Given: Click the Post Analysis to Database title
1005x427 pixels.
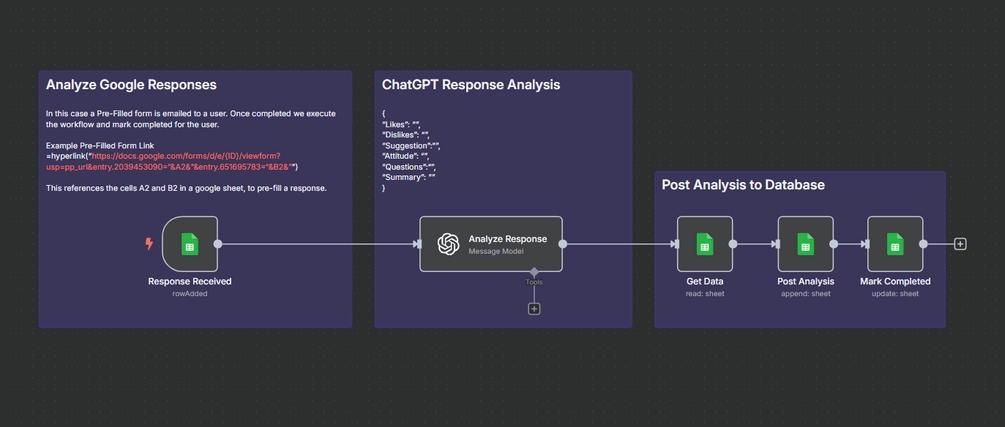Looking at the screenshot, I should point(743,185).
